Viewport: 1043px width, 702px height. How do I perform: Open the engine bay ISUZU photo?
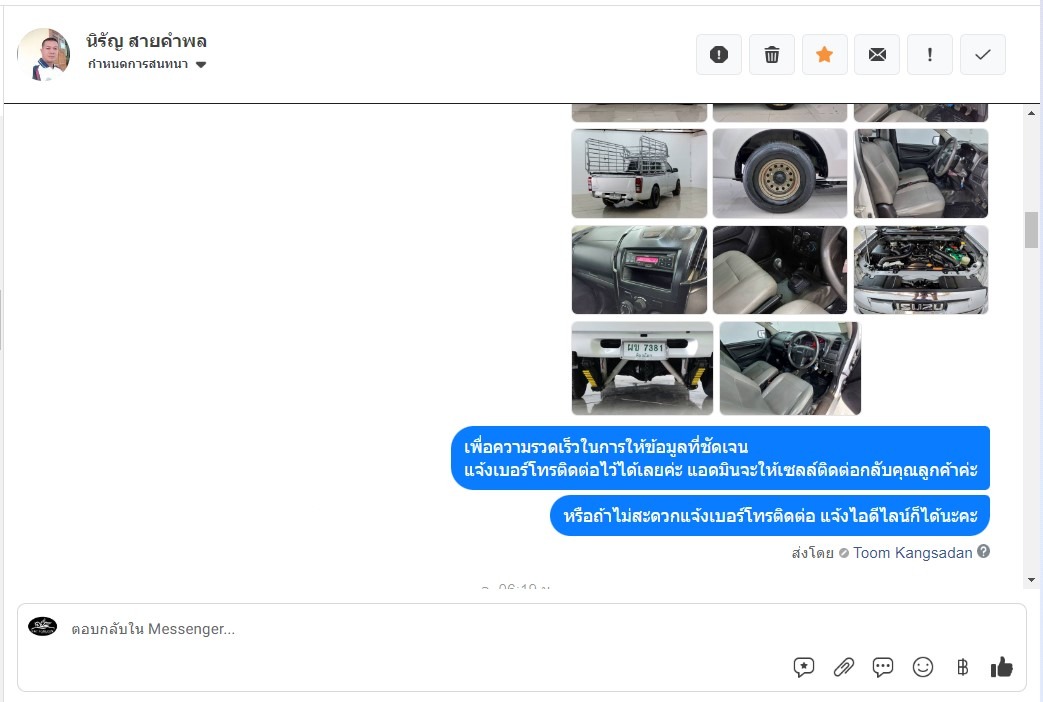coord(921,269)
